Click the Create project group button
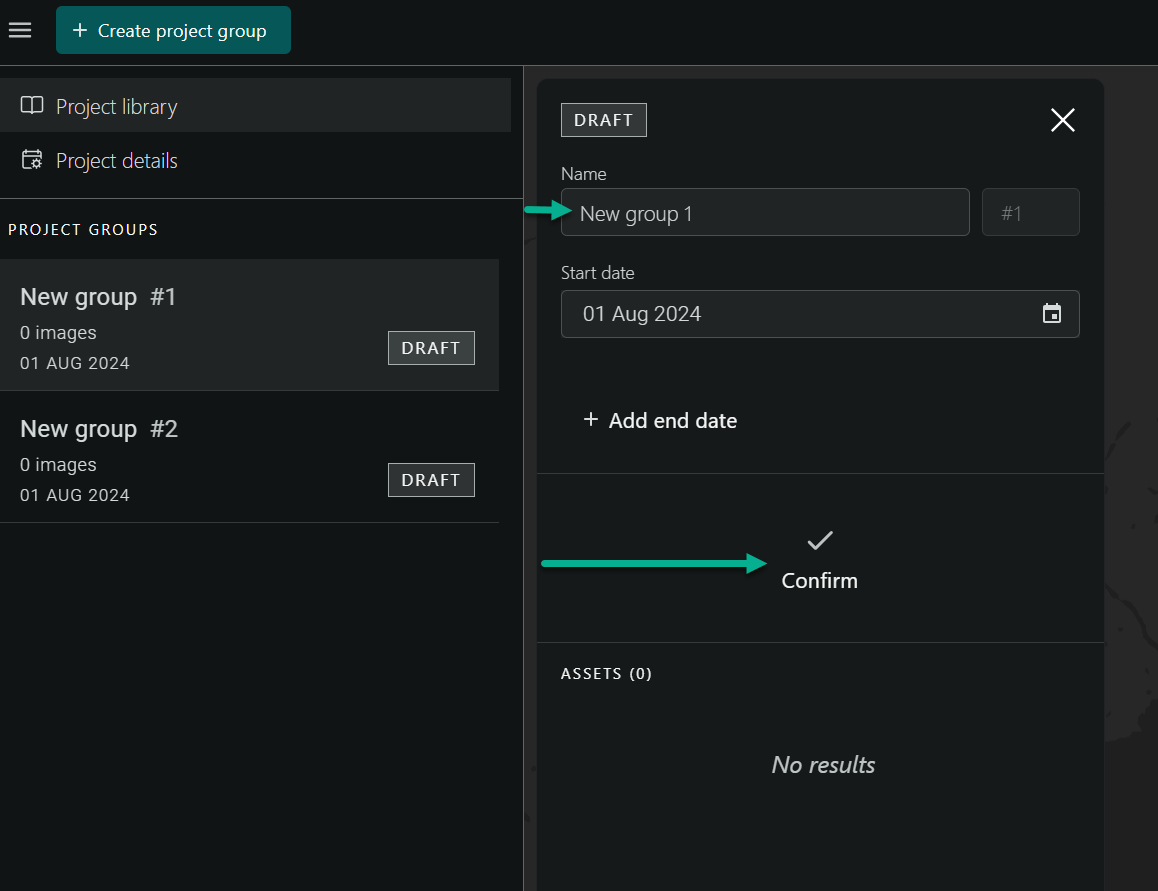 (173, 30)
